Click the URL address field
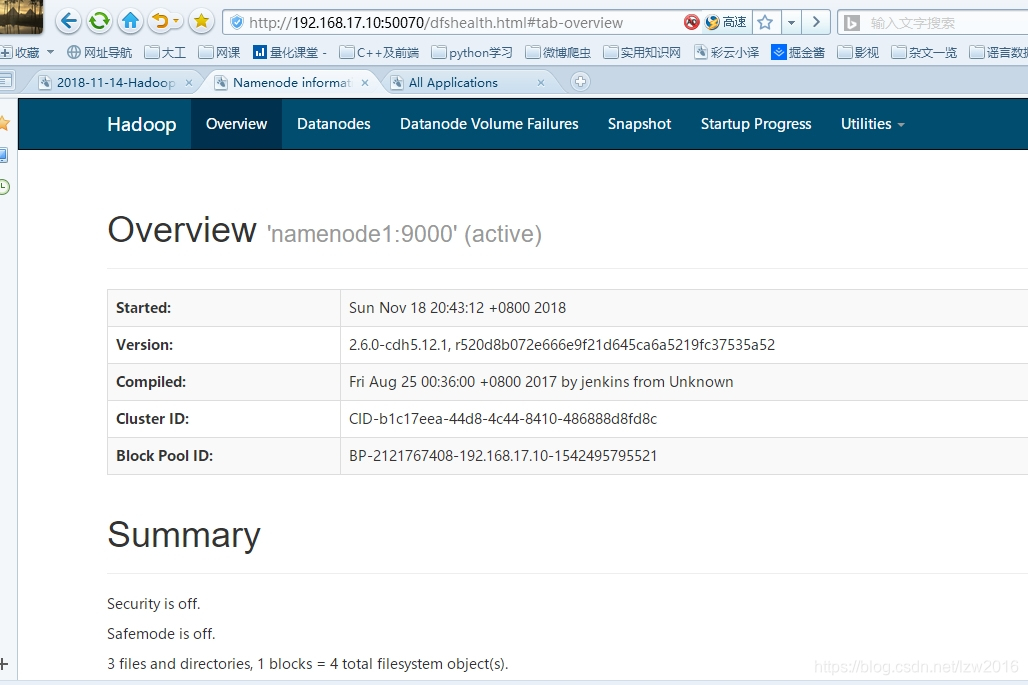 coord(435,22)
